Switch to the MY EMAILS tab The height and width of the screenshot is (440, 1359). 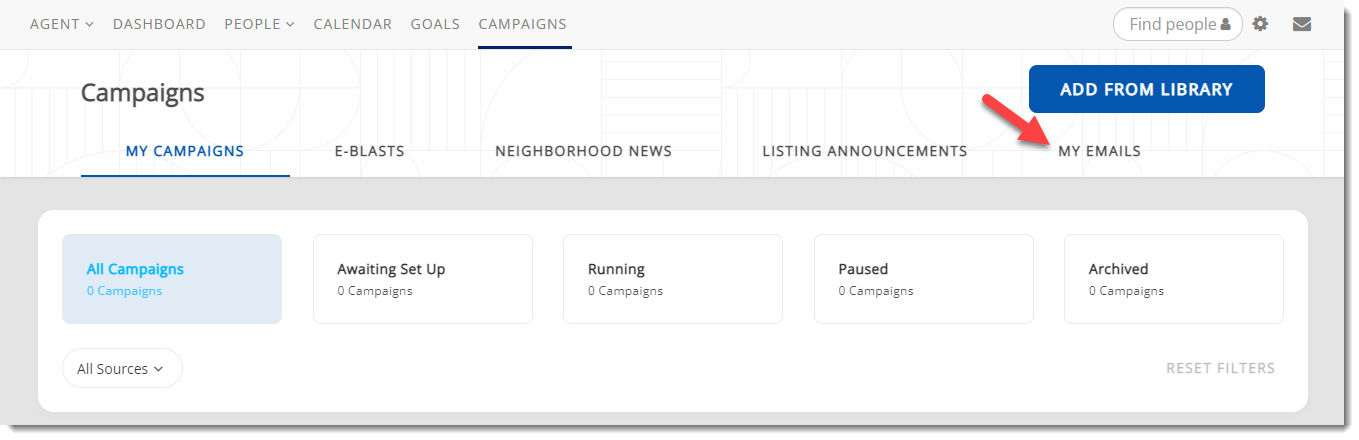[1100, 151]
